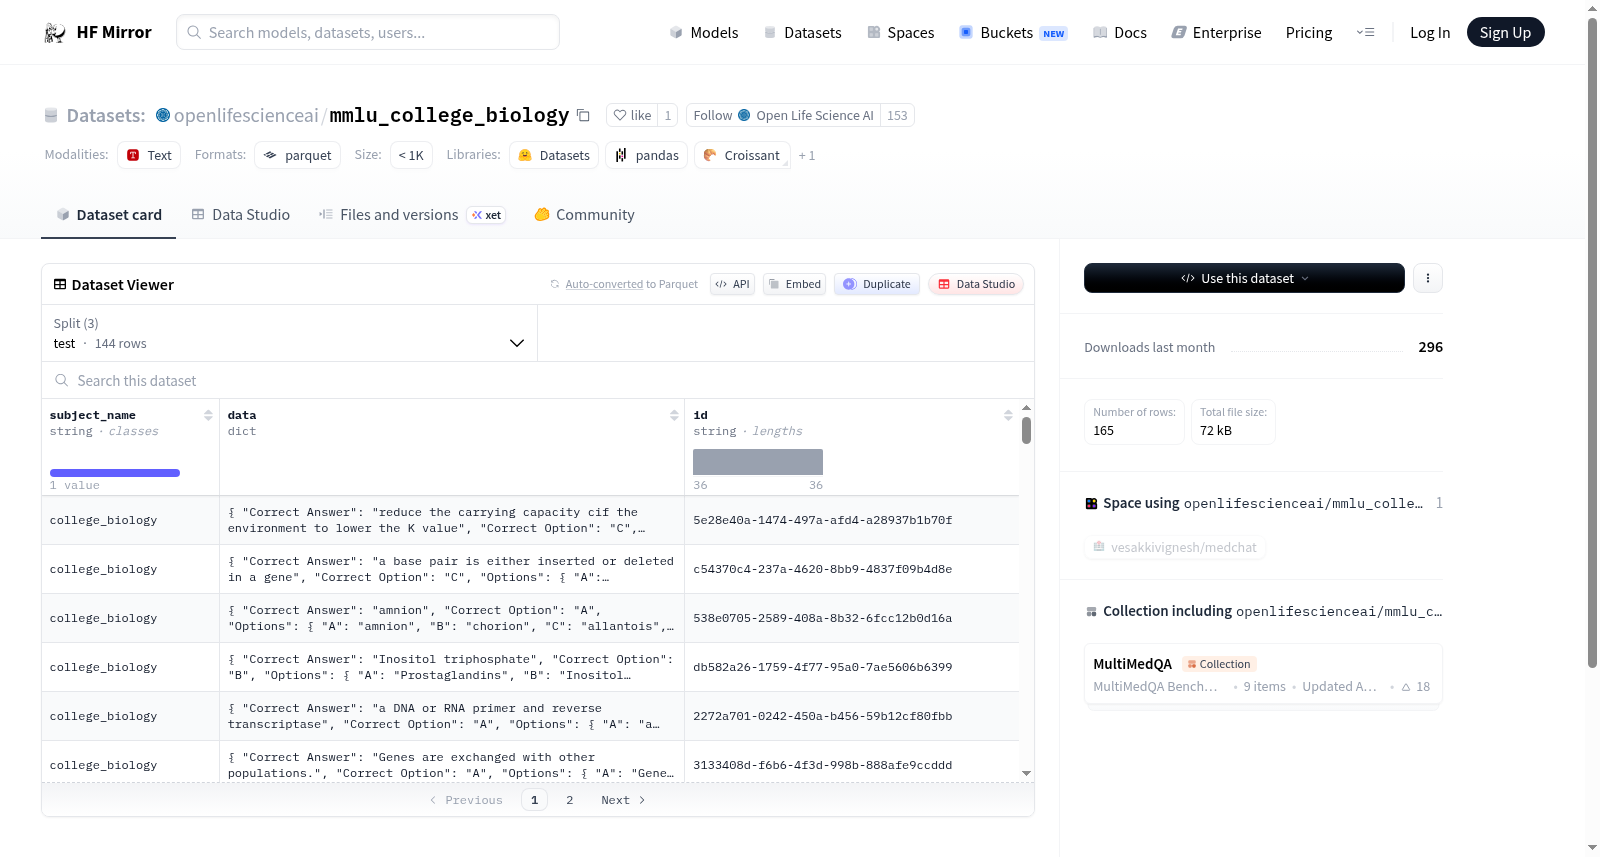The image size is (1600, 857).
Task: Select the Croissant library tag
Action: (x=742, y=155)
